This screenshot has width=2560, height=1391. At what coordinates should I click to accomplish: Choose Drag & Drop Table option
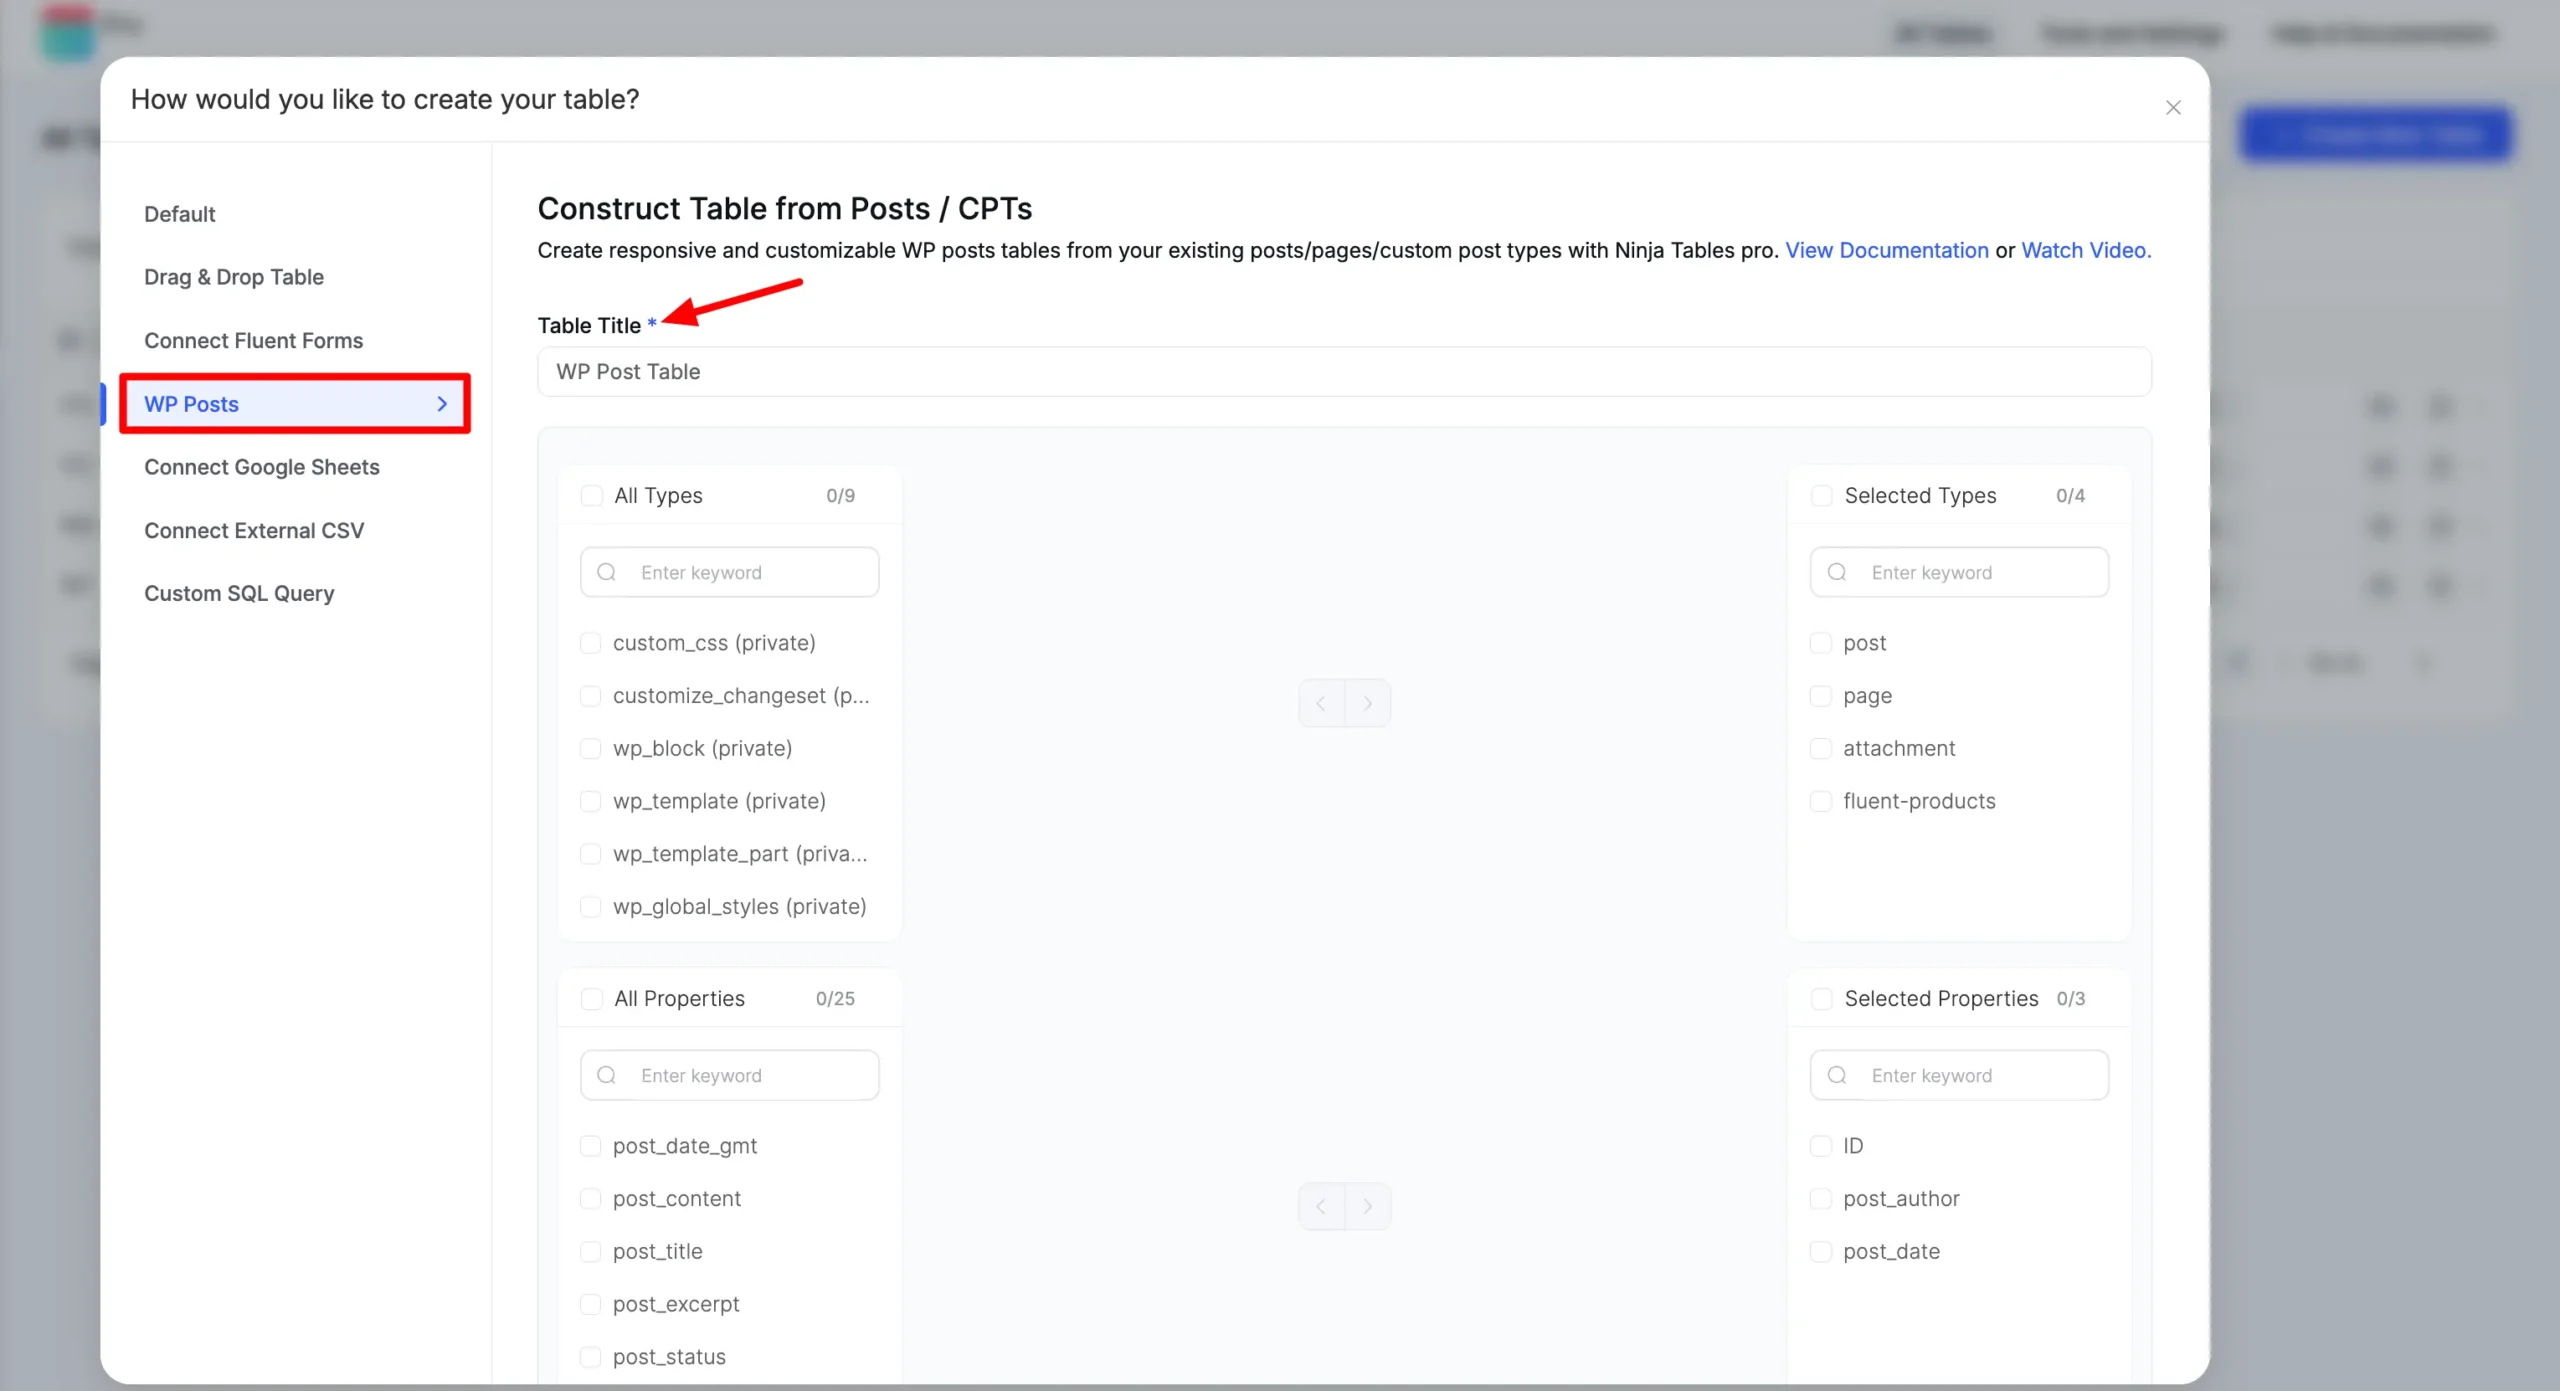coord(234,277)
